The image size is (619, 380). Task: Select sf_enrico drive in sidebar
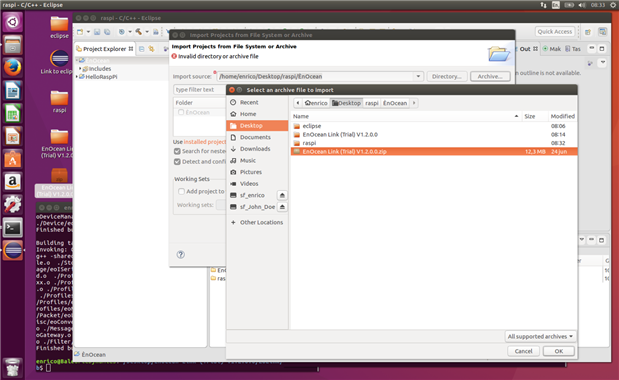252,195
